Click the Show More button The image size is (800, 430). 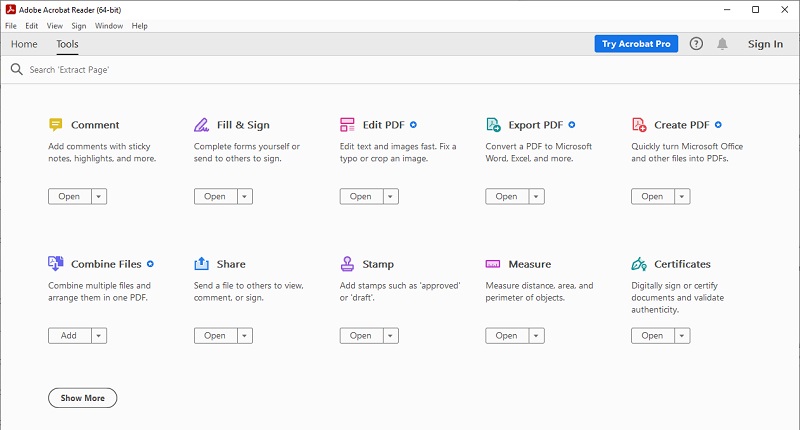click(x=83, y=398)
